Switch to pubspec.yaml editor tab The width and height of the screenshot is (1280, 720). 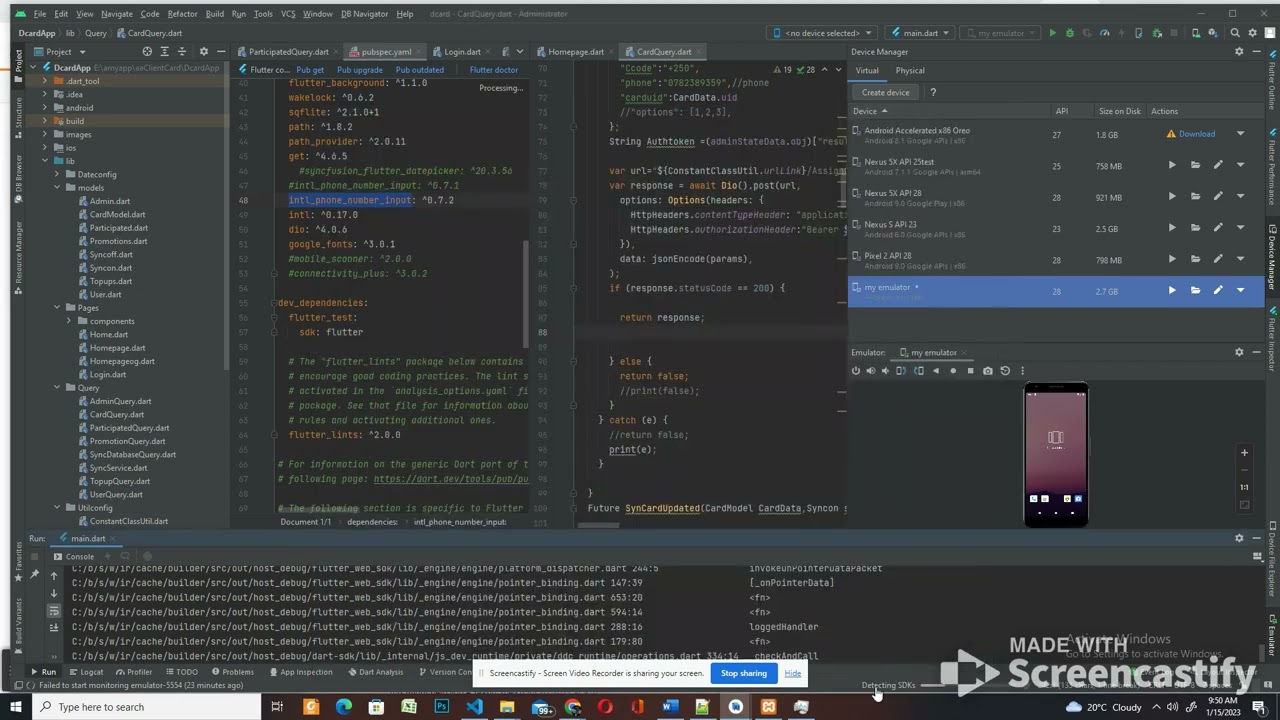386,52
